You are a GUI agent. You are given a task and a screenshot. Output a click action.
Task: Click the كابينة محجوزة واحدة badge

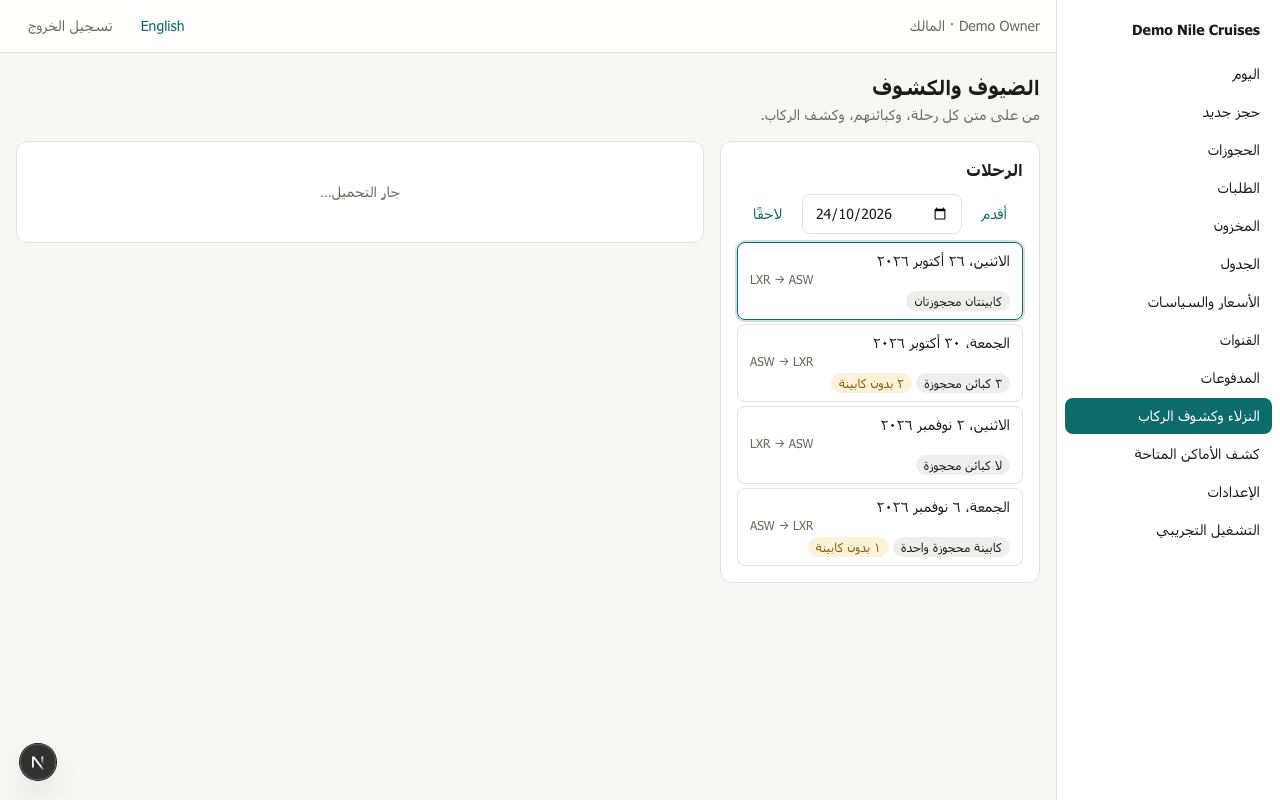tap(951, 547)
